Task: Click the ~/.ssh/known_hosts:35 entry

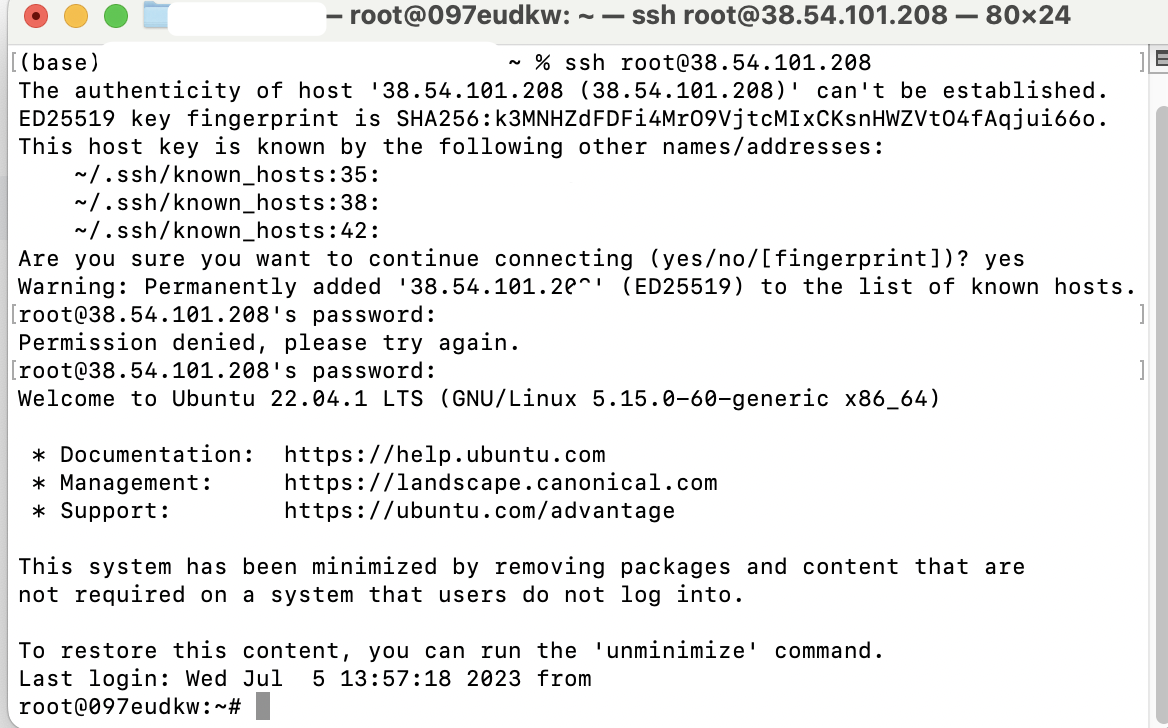Action: (x=227, y=175)
